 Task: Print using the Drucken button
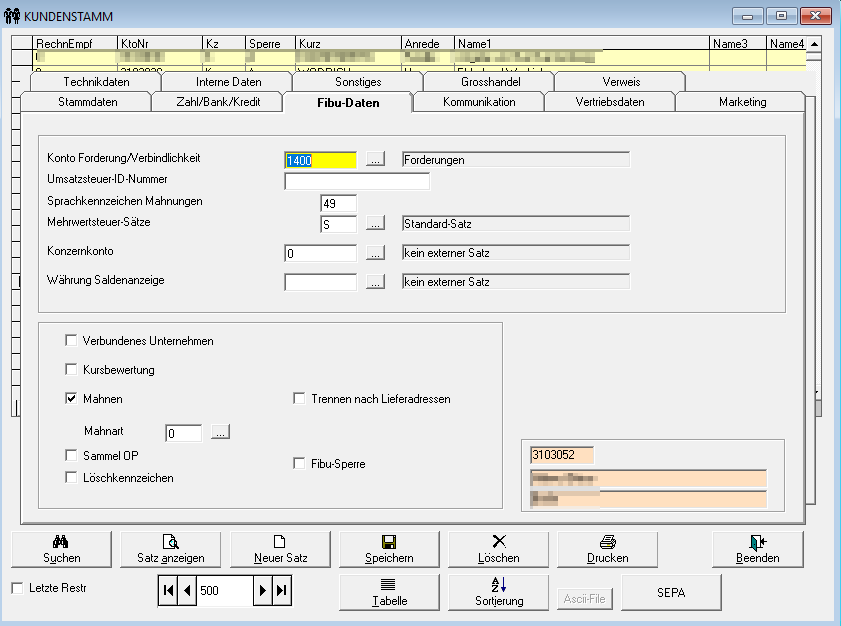click(x=607, y=549)
